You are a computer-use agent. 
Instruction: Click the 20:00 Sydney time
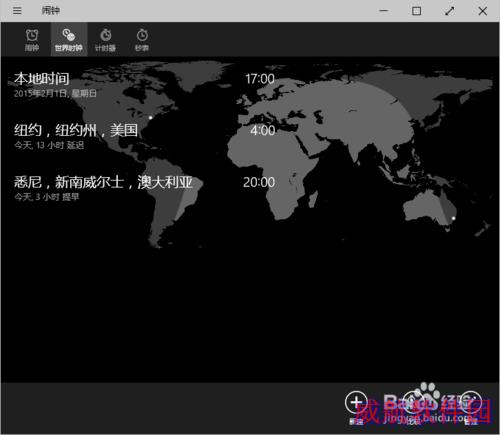pos(259,182)
